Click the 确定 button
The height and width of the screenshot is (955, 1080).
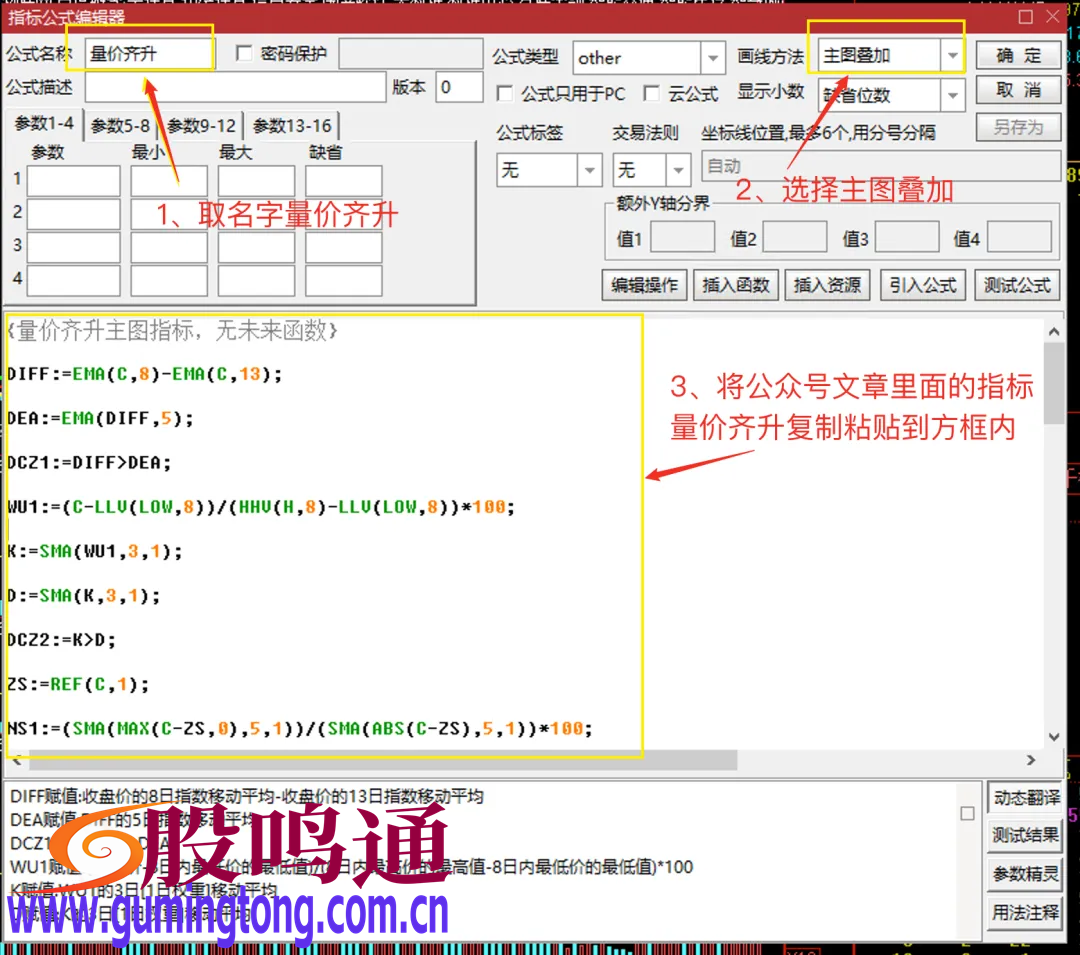[x=1016, y=55]
